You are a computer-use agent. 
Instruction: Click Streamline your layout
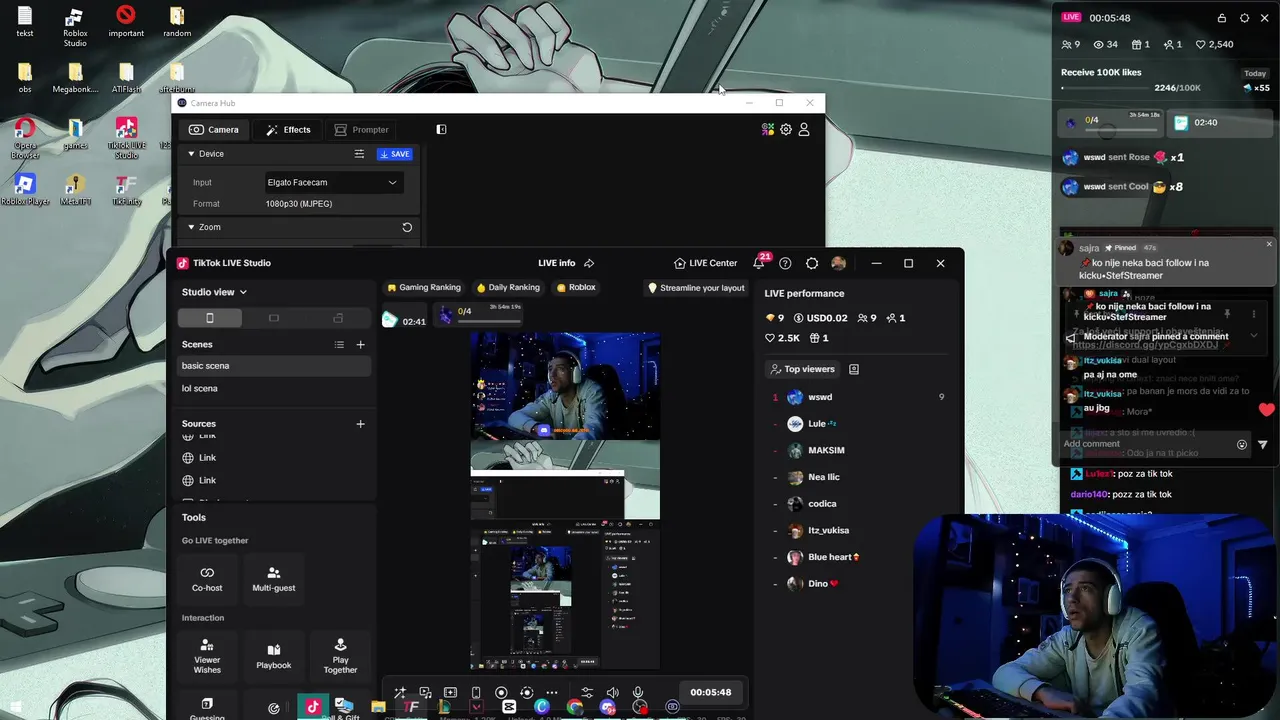[x=696, y=287]
